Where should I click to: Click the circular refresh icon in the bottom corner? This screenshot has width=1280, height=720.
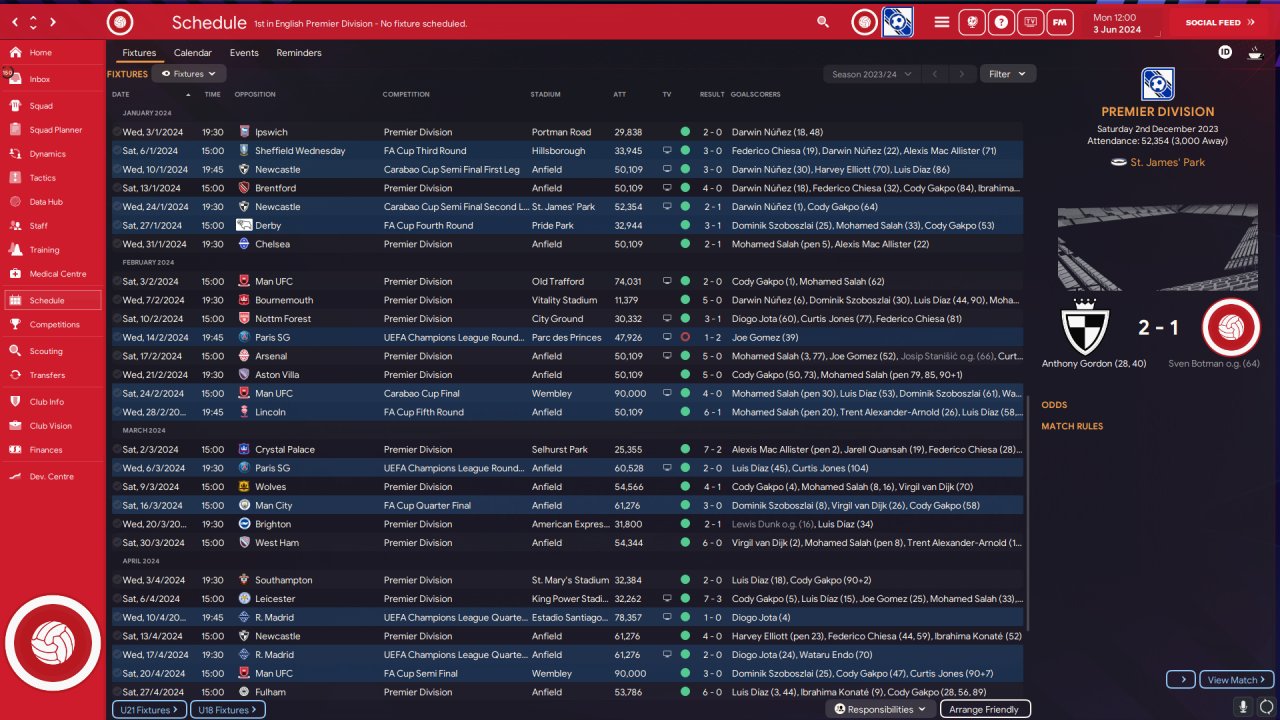tap(1267, 707)
